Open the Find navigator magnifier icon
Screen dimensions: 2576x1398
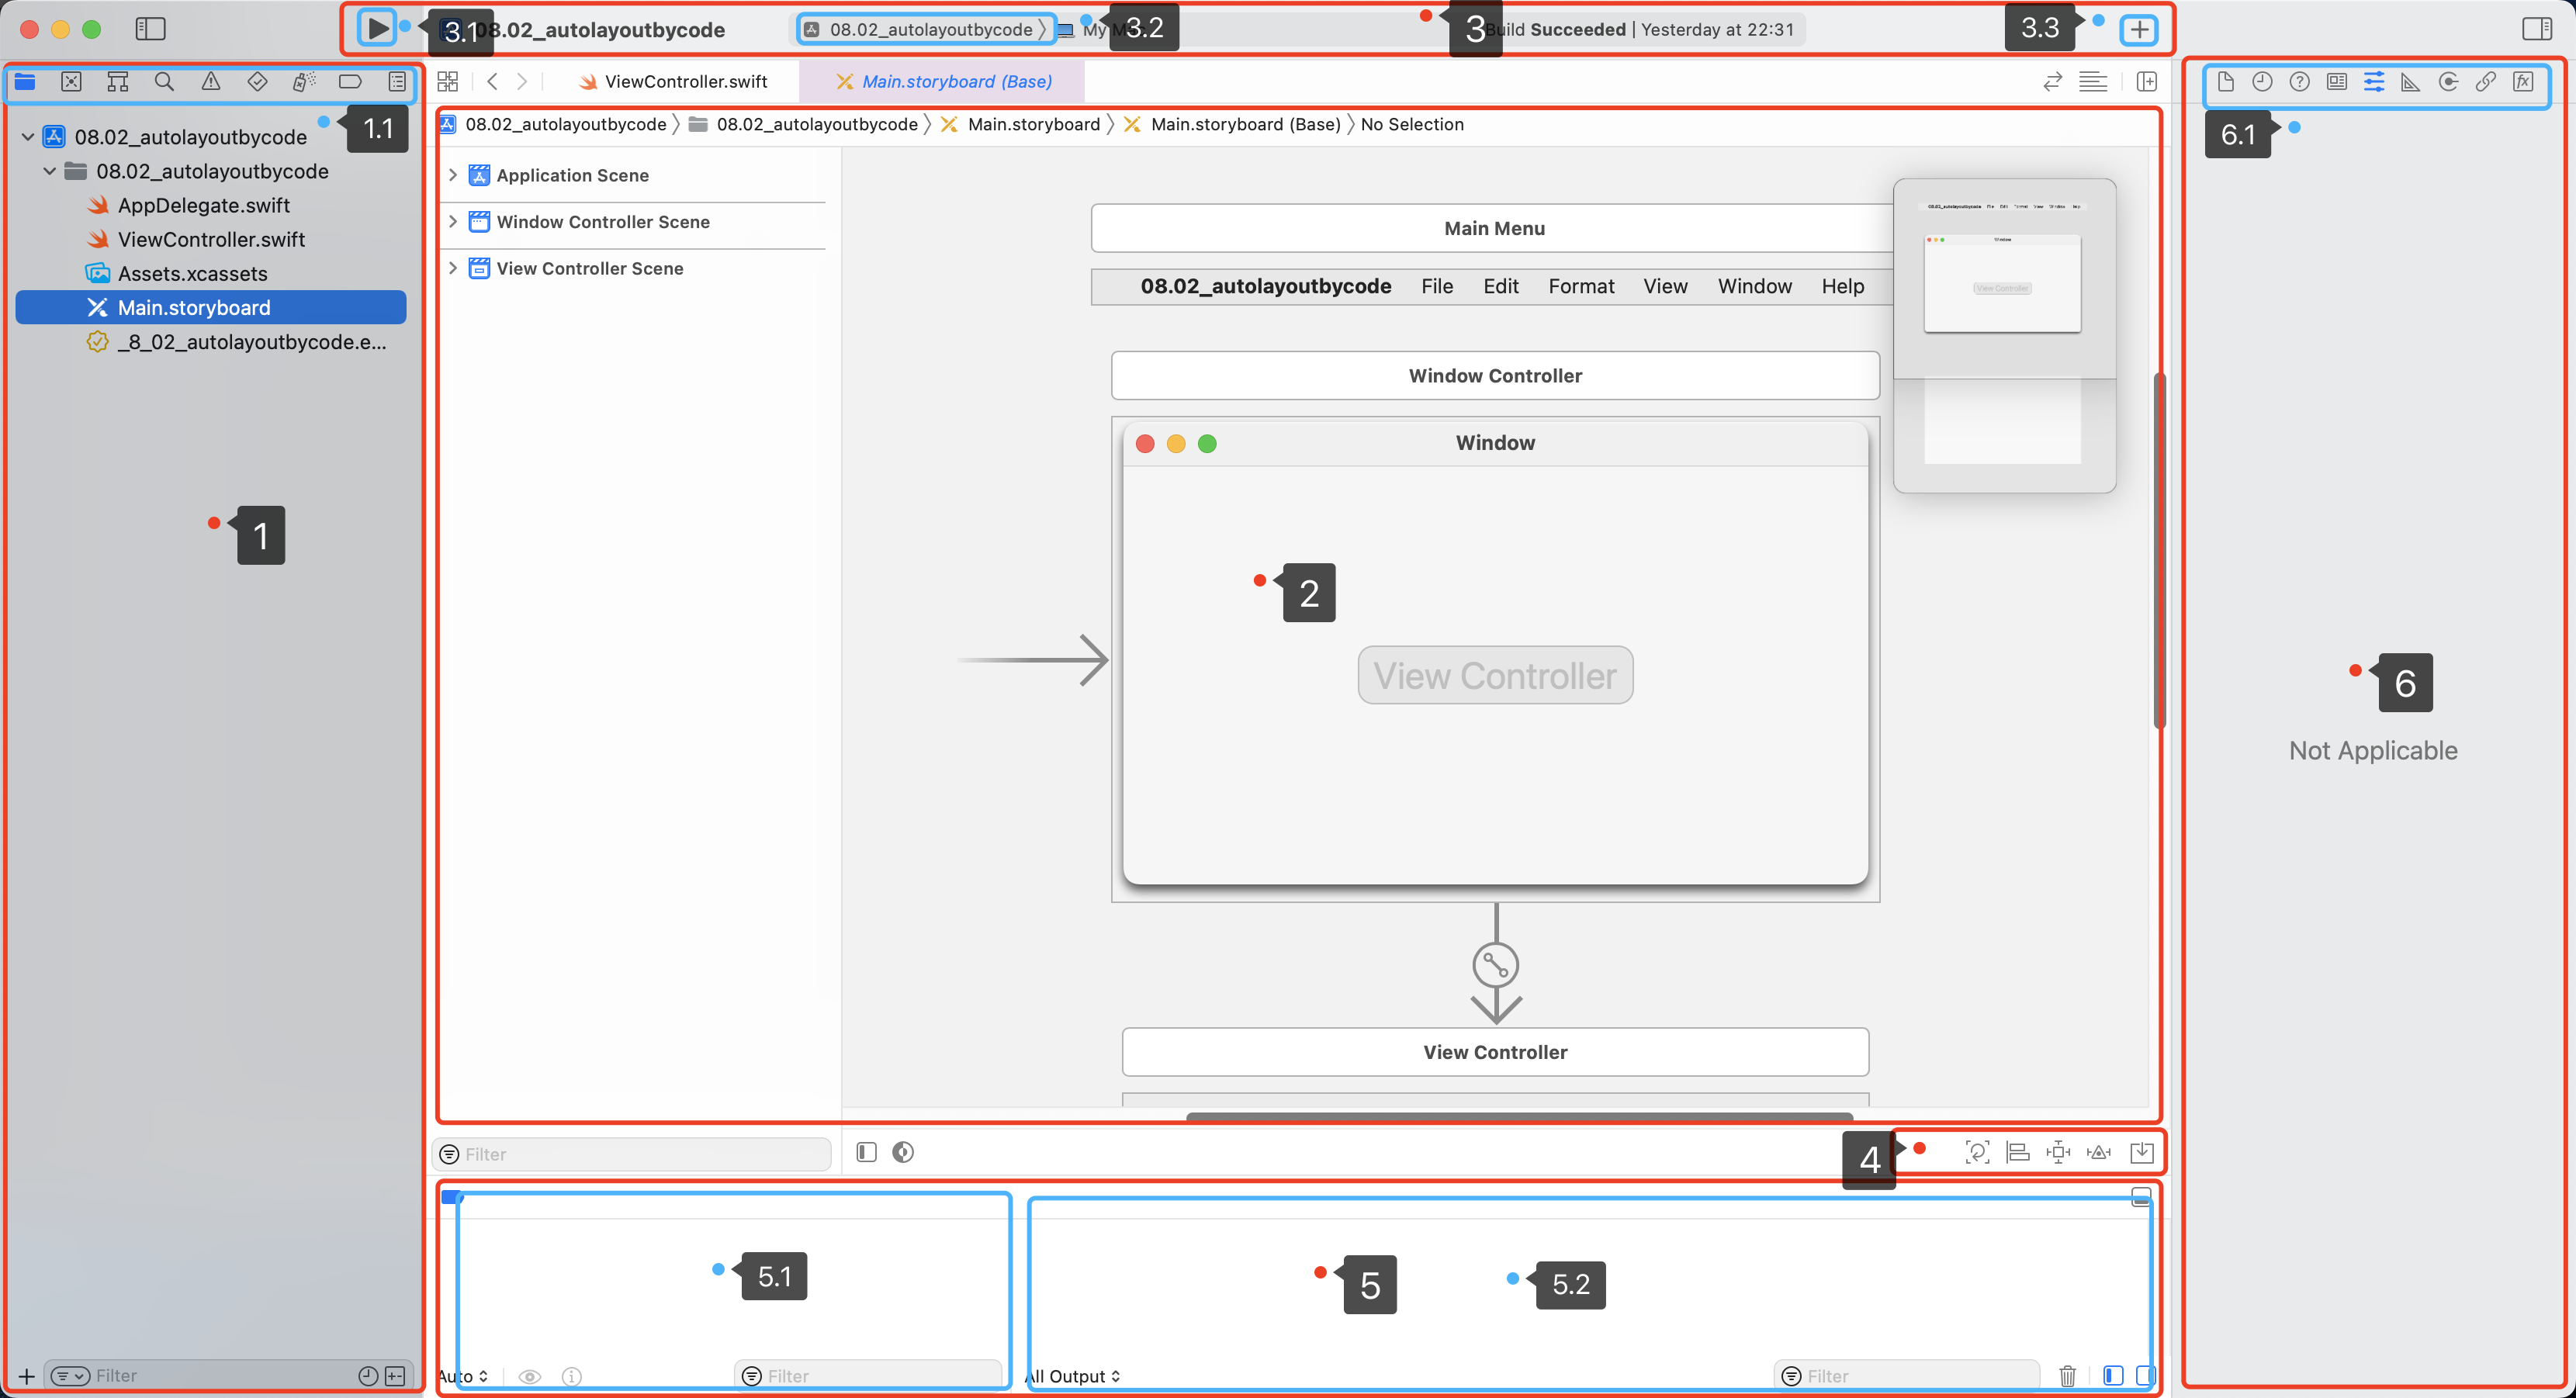[164, 82]
